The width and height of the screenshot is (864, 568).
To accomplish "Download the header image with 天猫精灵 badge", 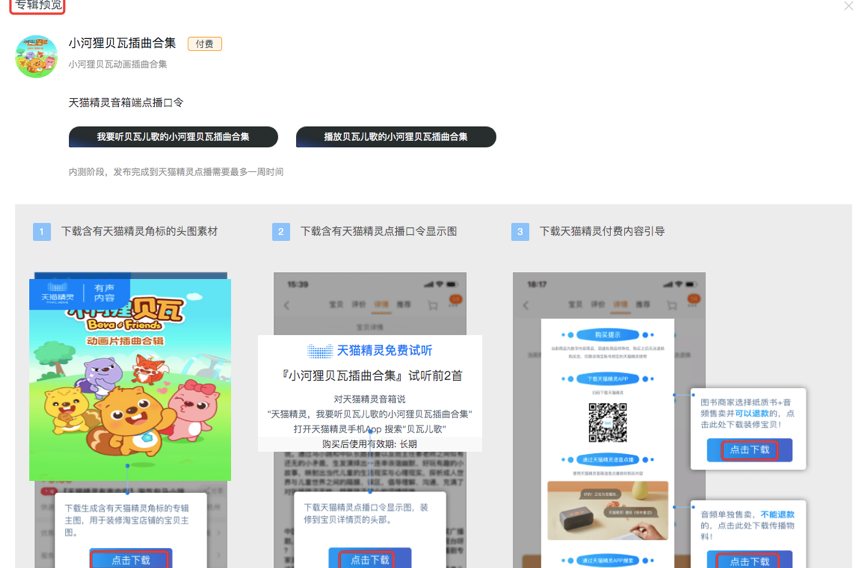I will (131, 560).
